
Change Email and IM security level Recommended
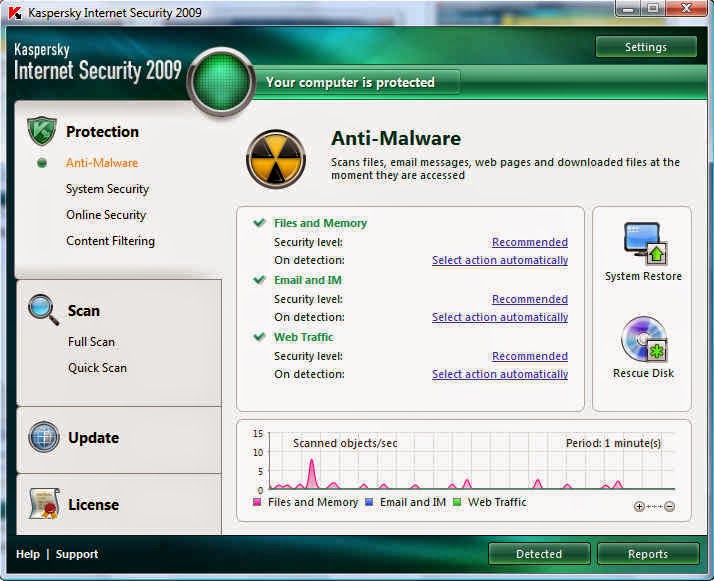[x=530, y=299]
